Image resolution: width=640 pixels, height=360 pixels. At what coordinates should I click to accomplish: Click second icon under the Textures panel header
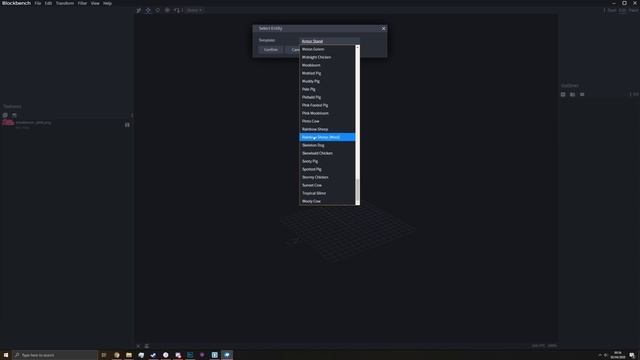14,115
